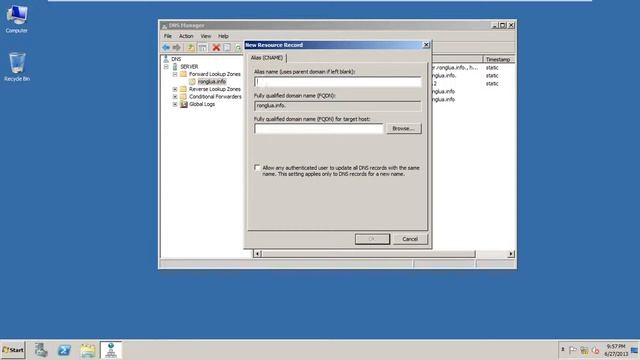Click the show hidden icons tray arrow
This screenshot has height=360, width=640.
click(x=562, y=349)
